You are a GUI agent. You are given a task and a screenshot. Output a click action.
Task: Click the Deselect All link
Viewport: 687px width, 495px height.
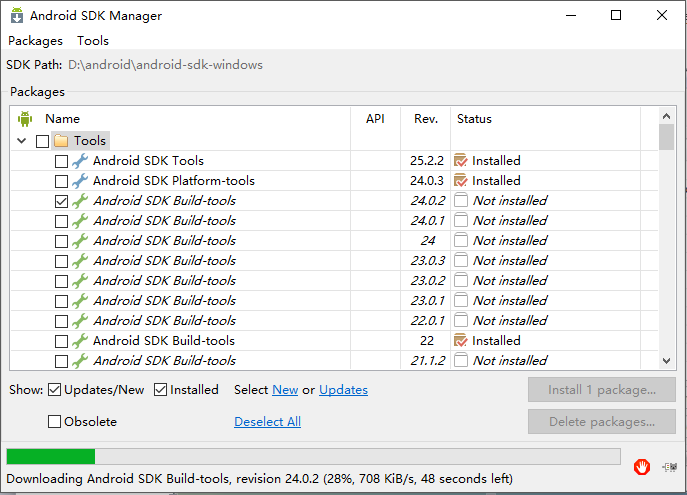pyautogui.click(x=267, y=421)
